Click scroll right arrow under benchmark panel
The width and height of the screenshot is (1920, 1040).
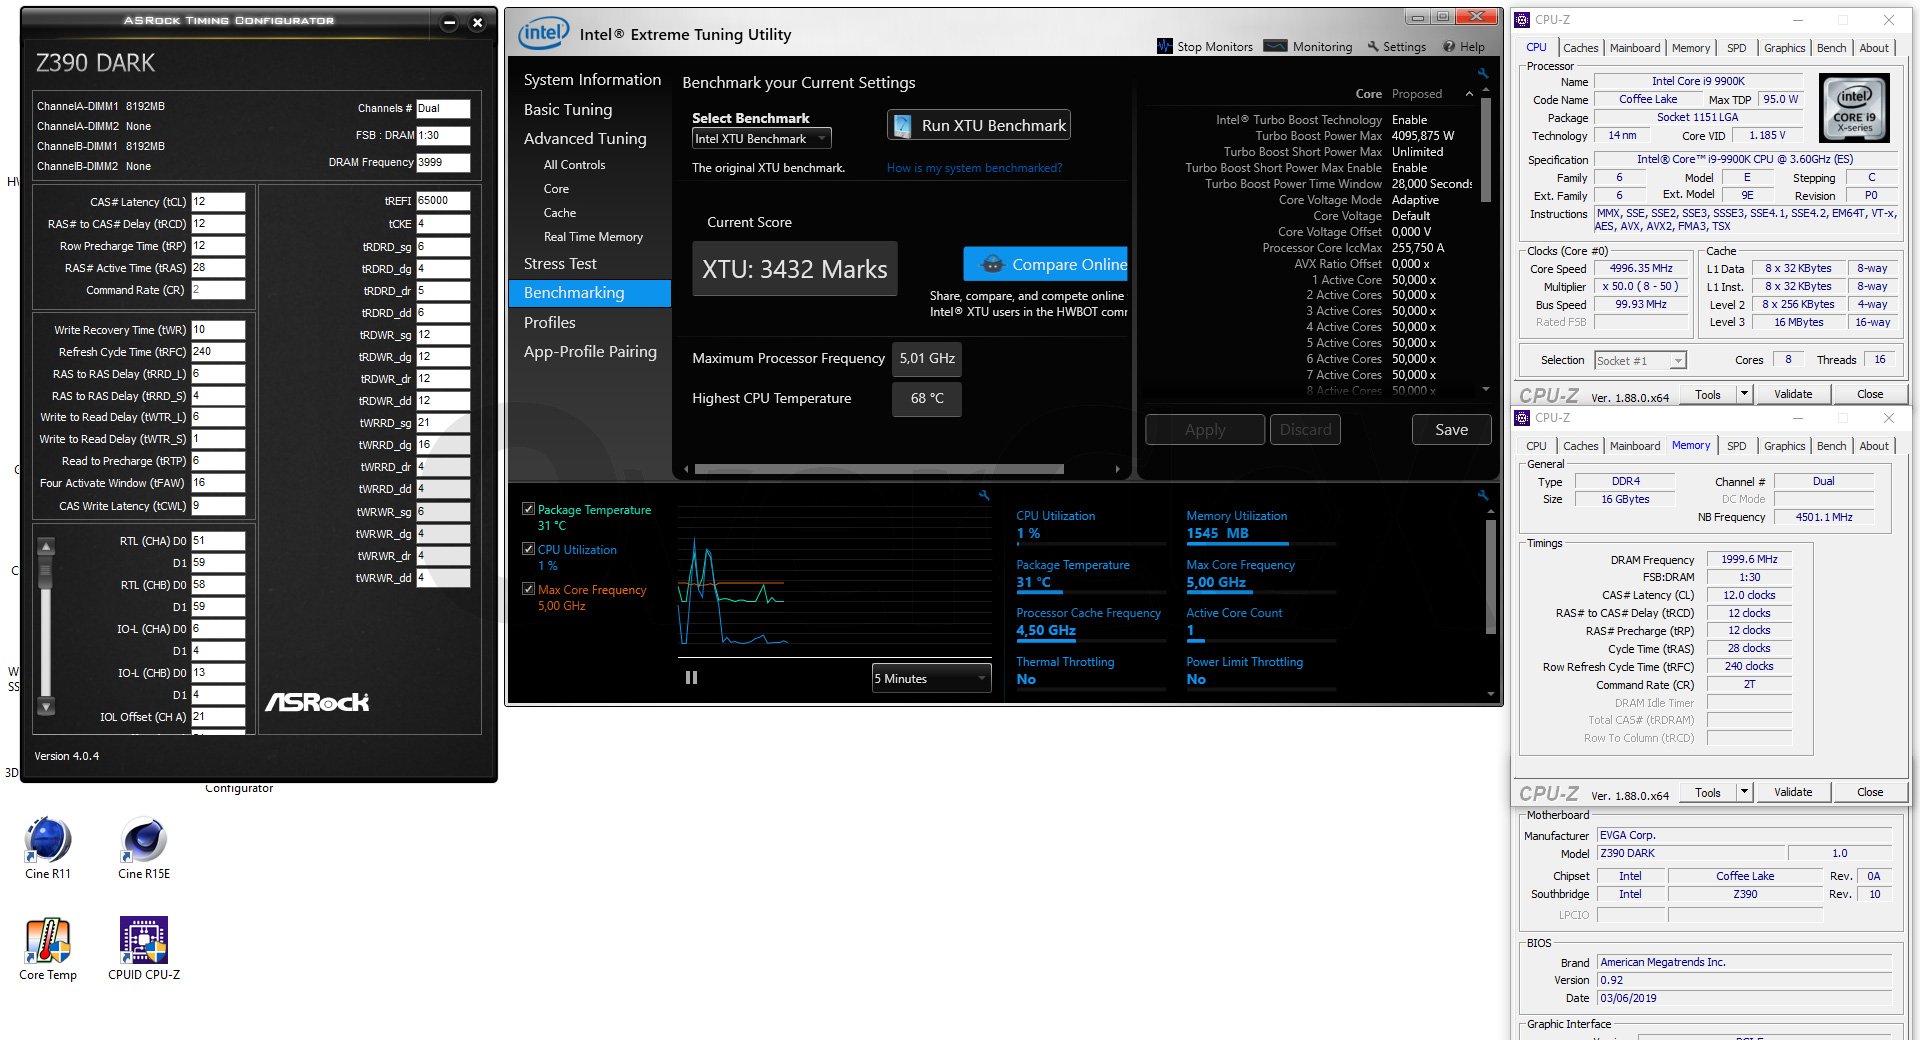coord(1117,468)
